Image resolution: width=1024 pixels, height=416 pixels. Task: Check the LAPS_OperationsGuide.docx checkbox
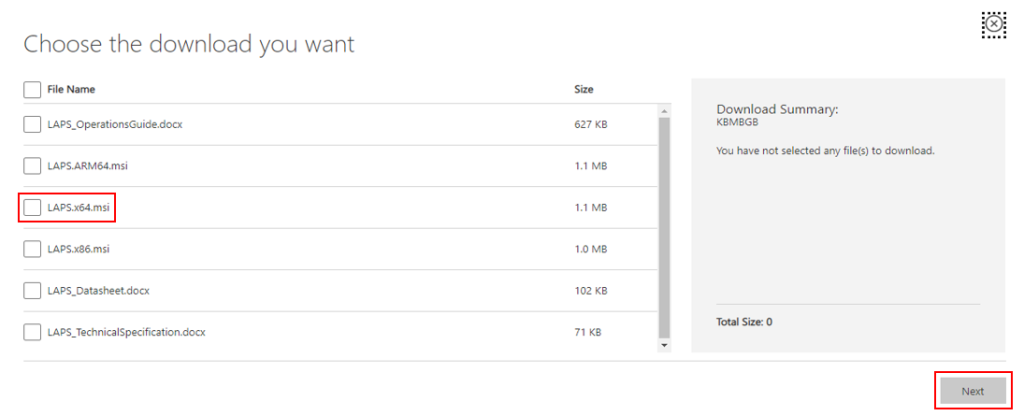(32, 125)
